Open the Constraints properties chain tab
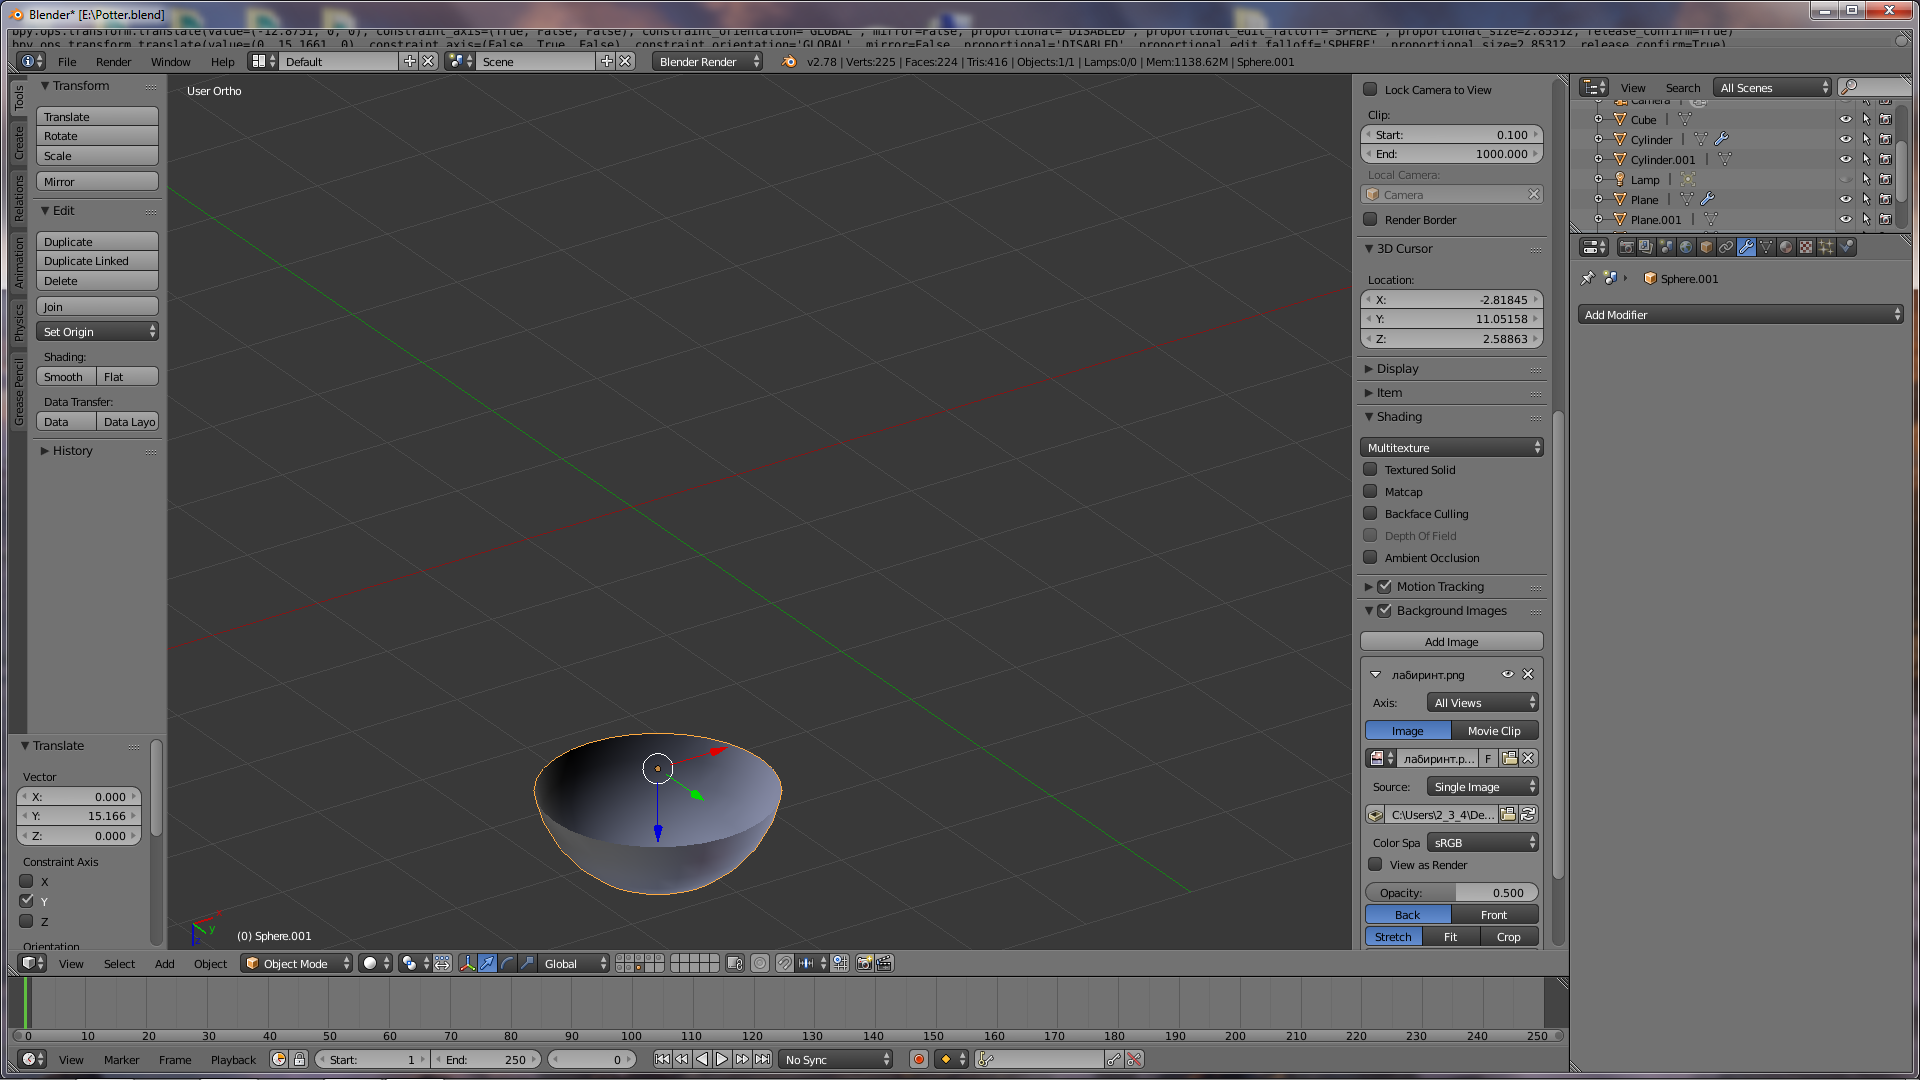The height and width of the screenshot is (1080, 1920). click(x=1726, y=247)
